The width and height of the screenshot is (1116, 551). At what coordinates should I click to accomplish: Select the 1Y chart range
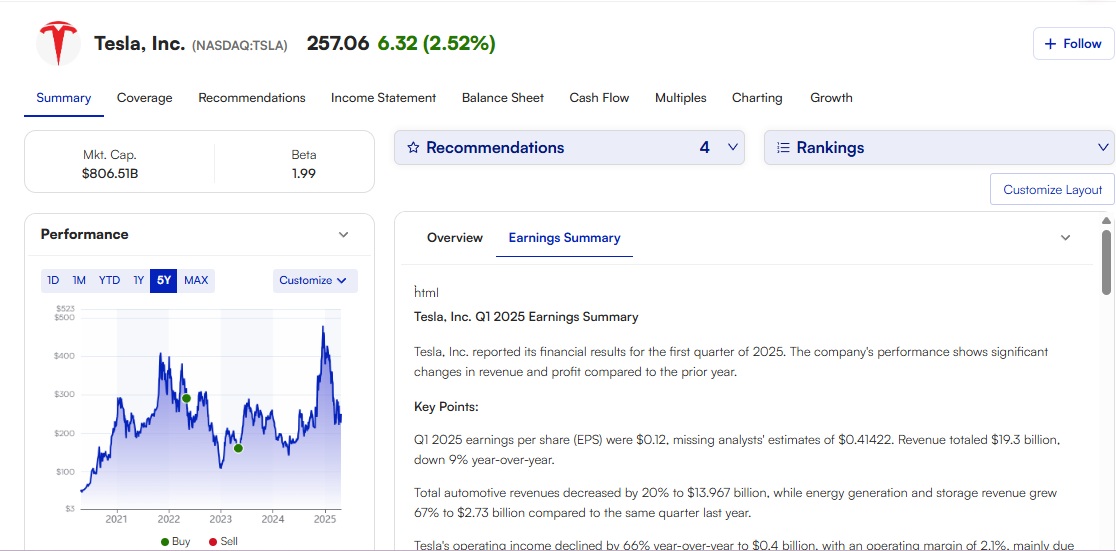pyautogui.click(x=138, y=280)
